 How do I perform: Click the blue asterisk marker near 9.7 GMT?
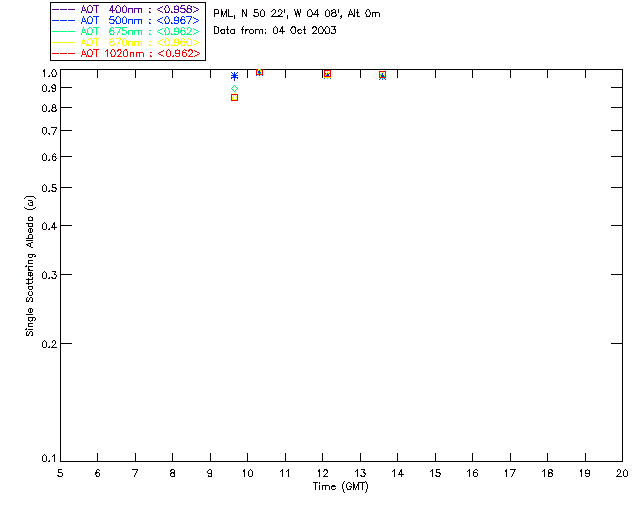234,76
